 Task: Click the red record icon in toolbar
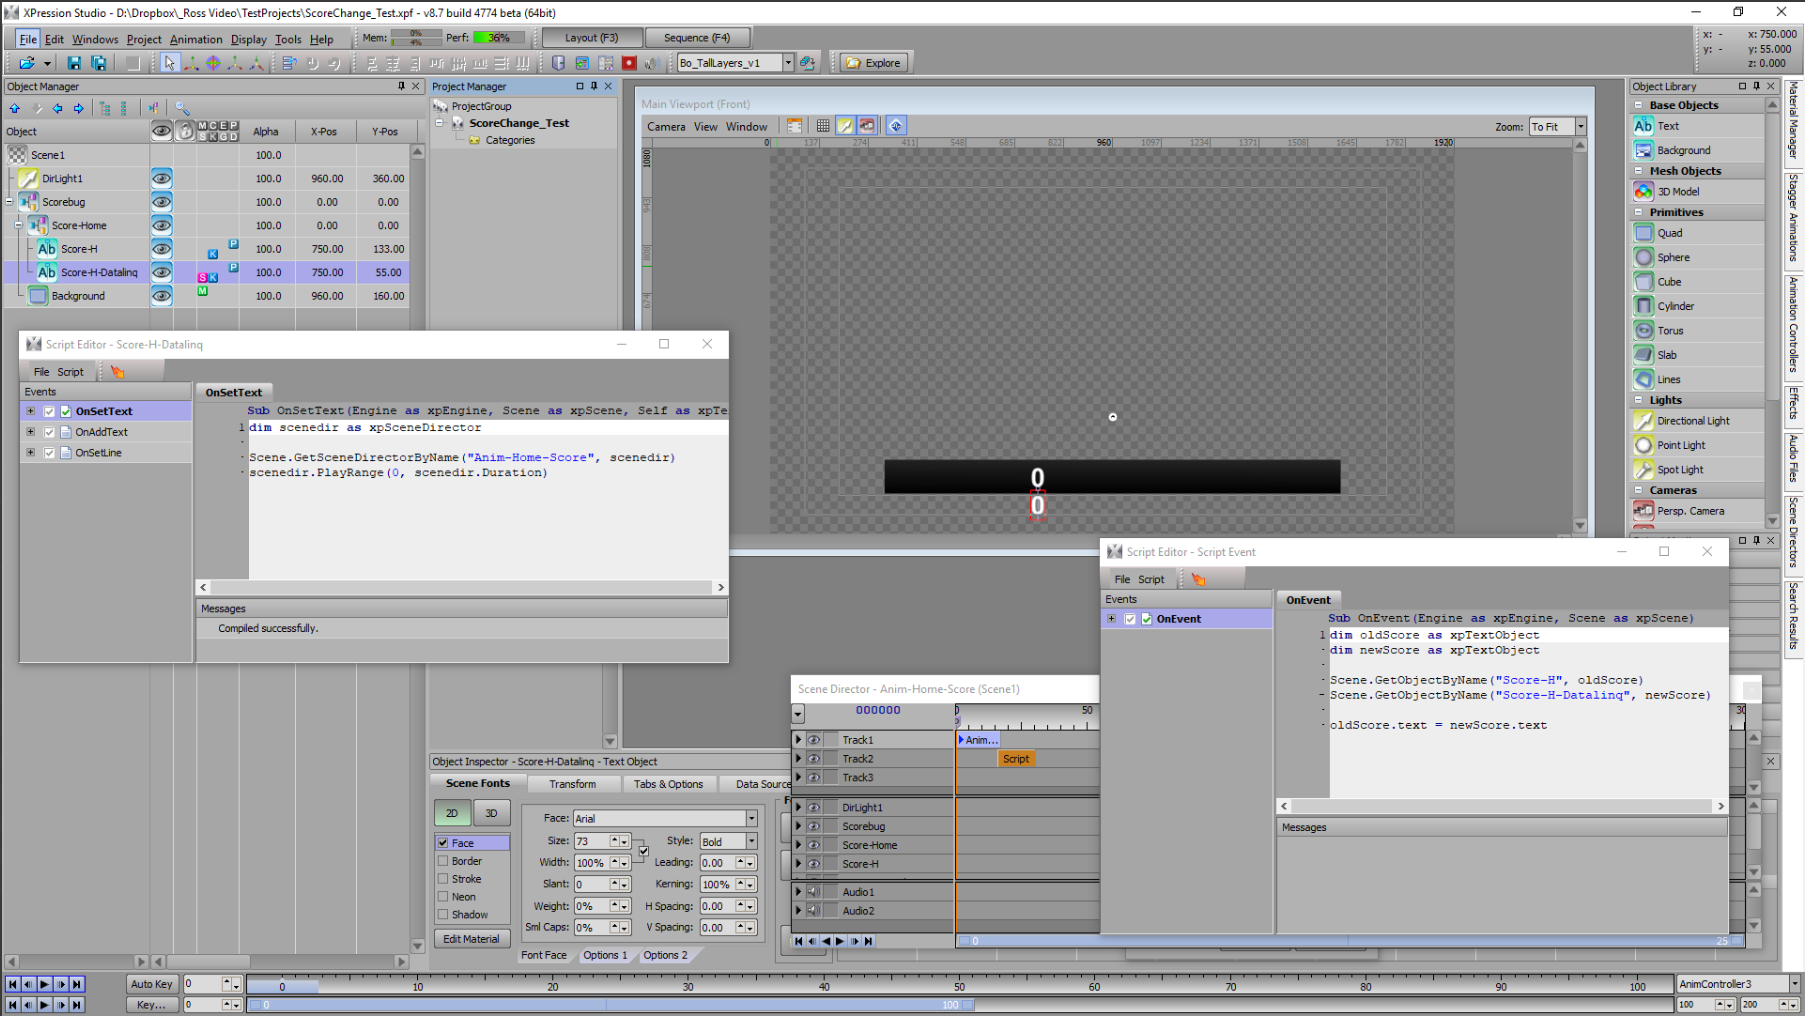coord(629,63)
